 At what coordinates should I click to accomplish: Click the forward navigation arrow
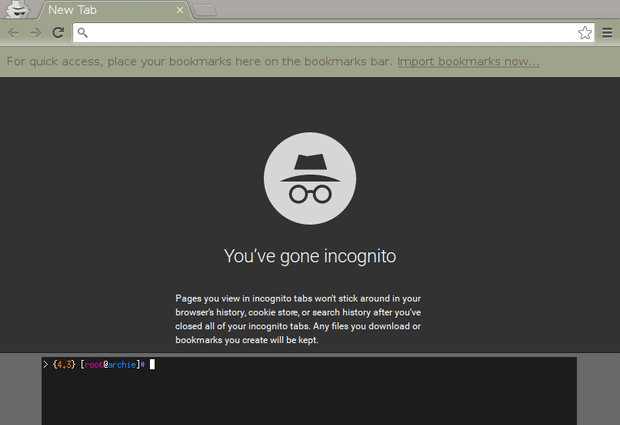click(x=36, y=33)
